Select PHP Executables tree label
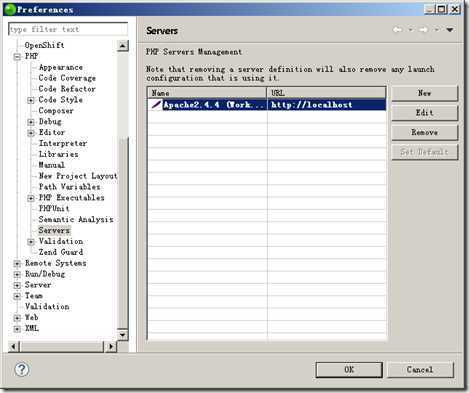This screenshot has width=469, height=393. click(x=72, y=198)
